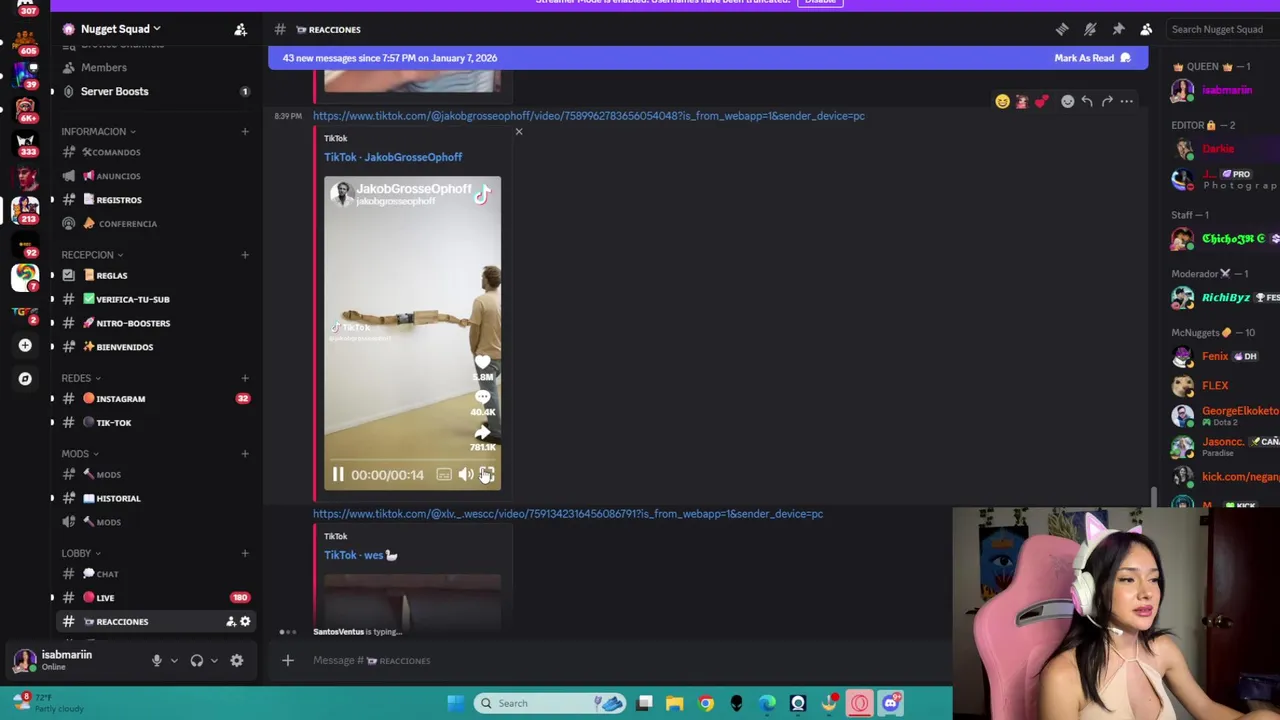Mute the video volume icon
Image resolution: width=1280 pixels, height=720 pixels.
pos(466,475)
